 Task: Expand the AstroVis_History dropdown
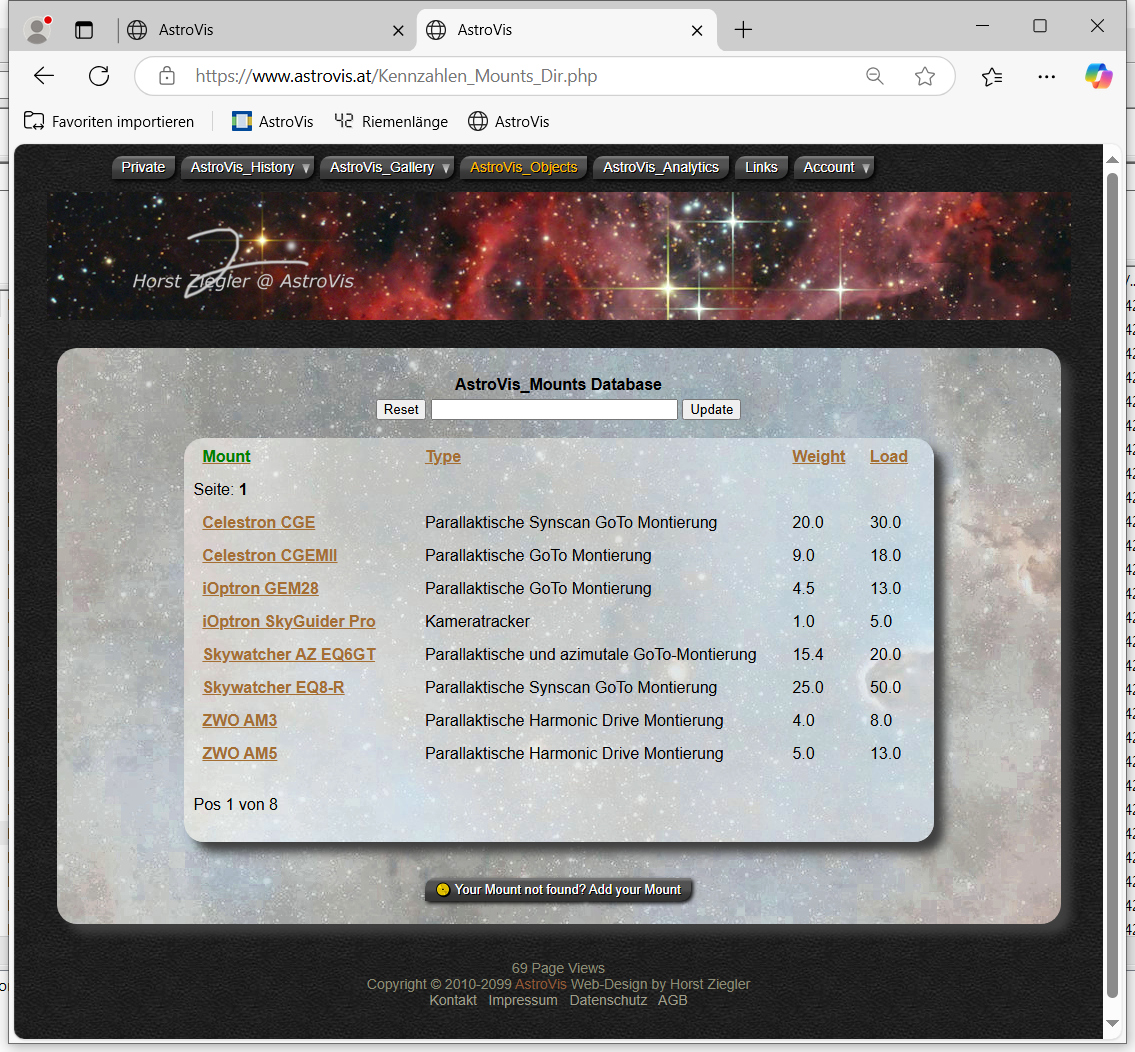click(x=248, y=167)
